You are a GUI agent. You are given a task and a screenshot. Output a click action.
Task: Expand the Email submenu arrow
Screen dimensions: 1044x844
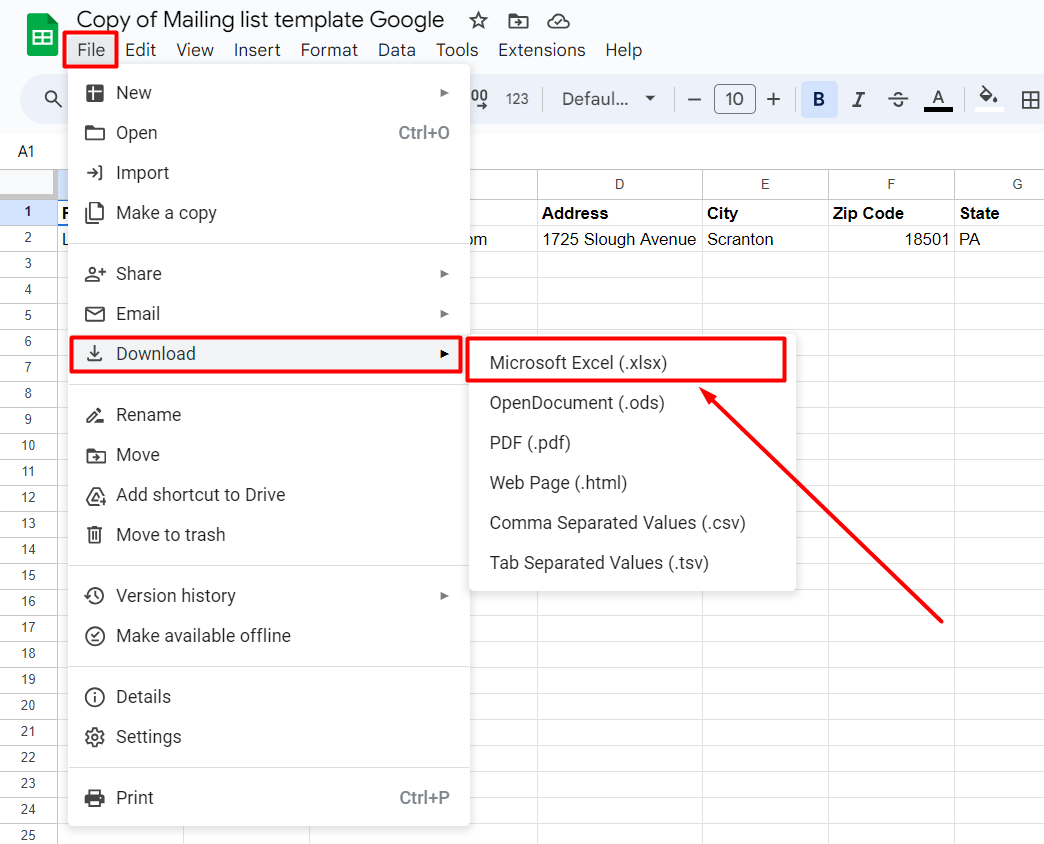[x=444, y=314]
